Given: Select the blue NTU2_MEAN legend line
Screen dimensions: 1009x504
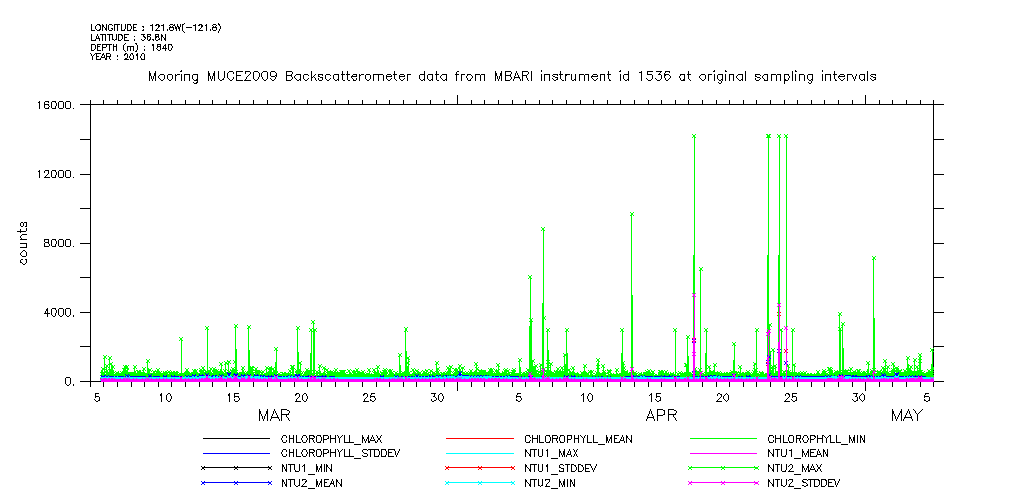Looking at the screenshot, I should click(236, 483).
